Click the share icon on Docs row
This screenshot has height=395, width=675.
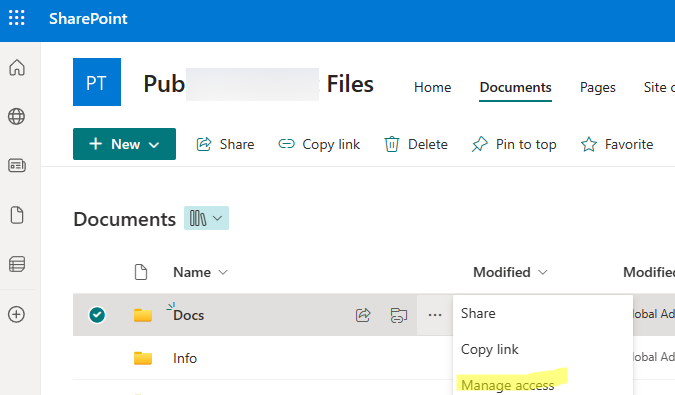pyautogui.click(x=363, y=315)
